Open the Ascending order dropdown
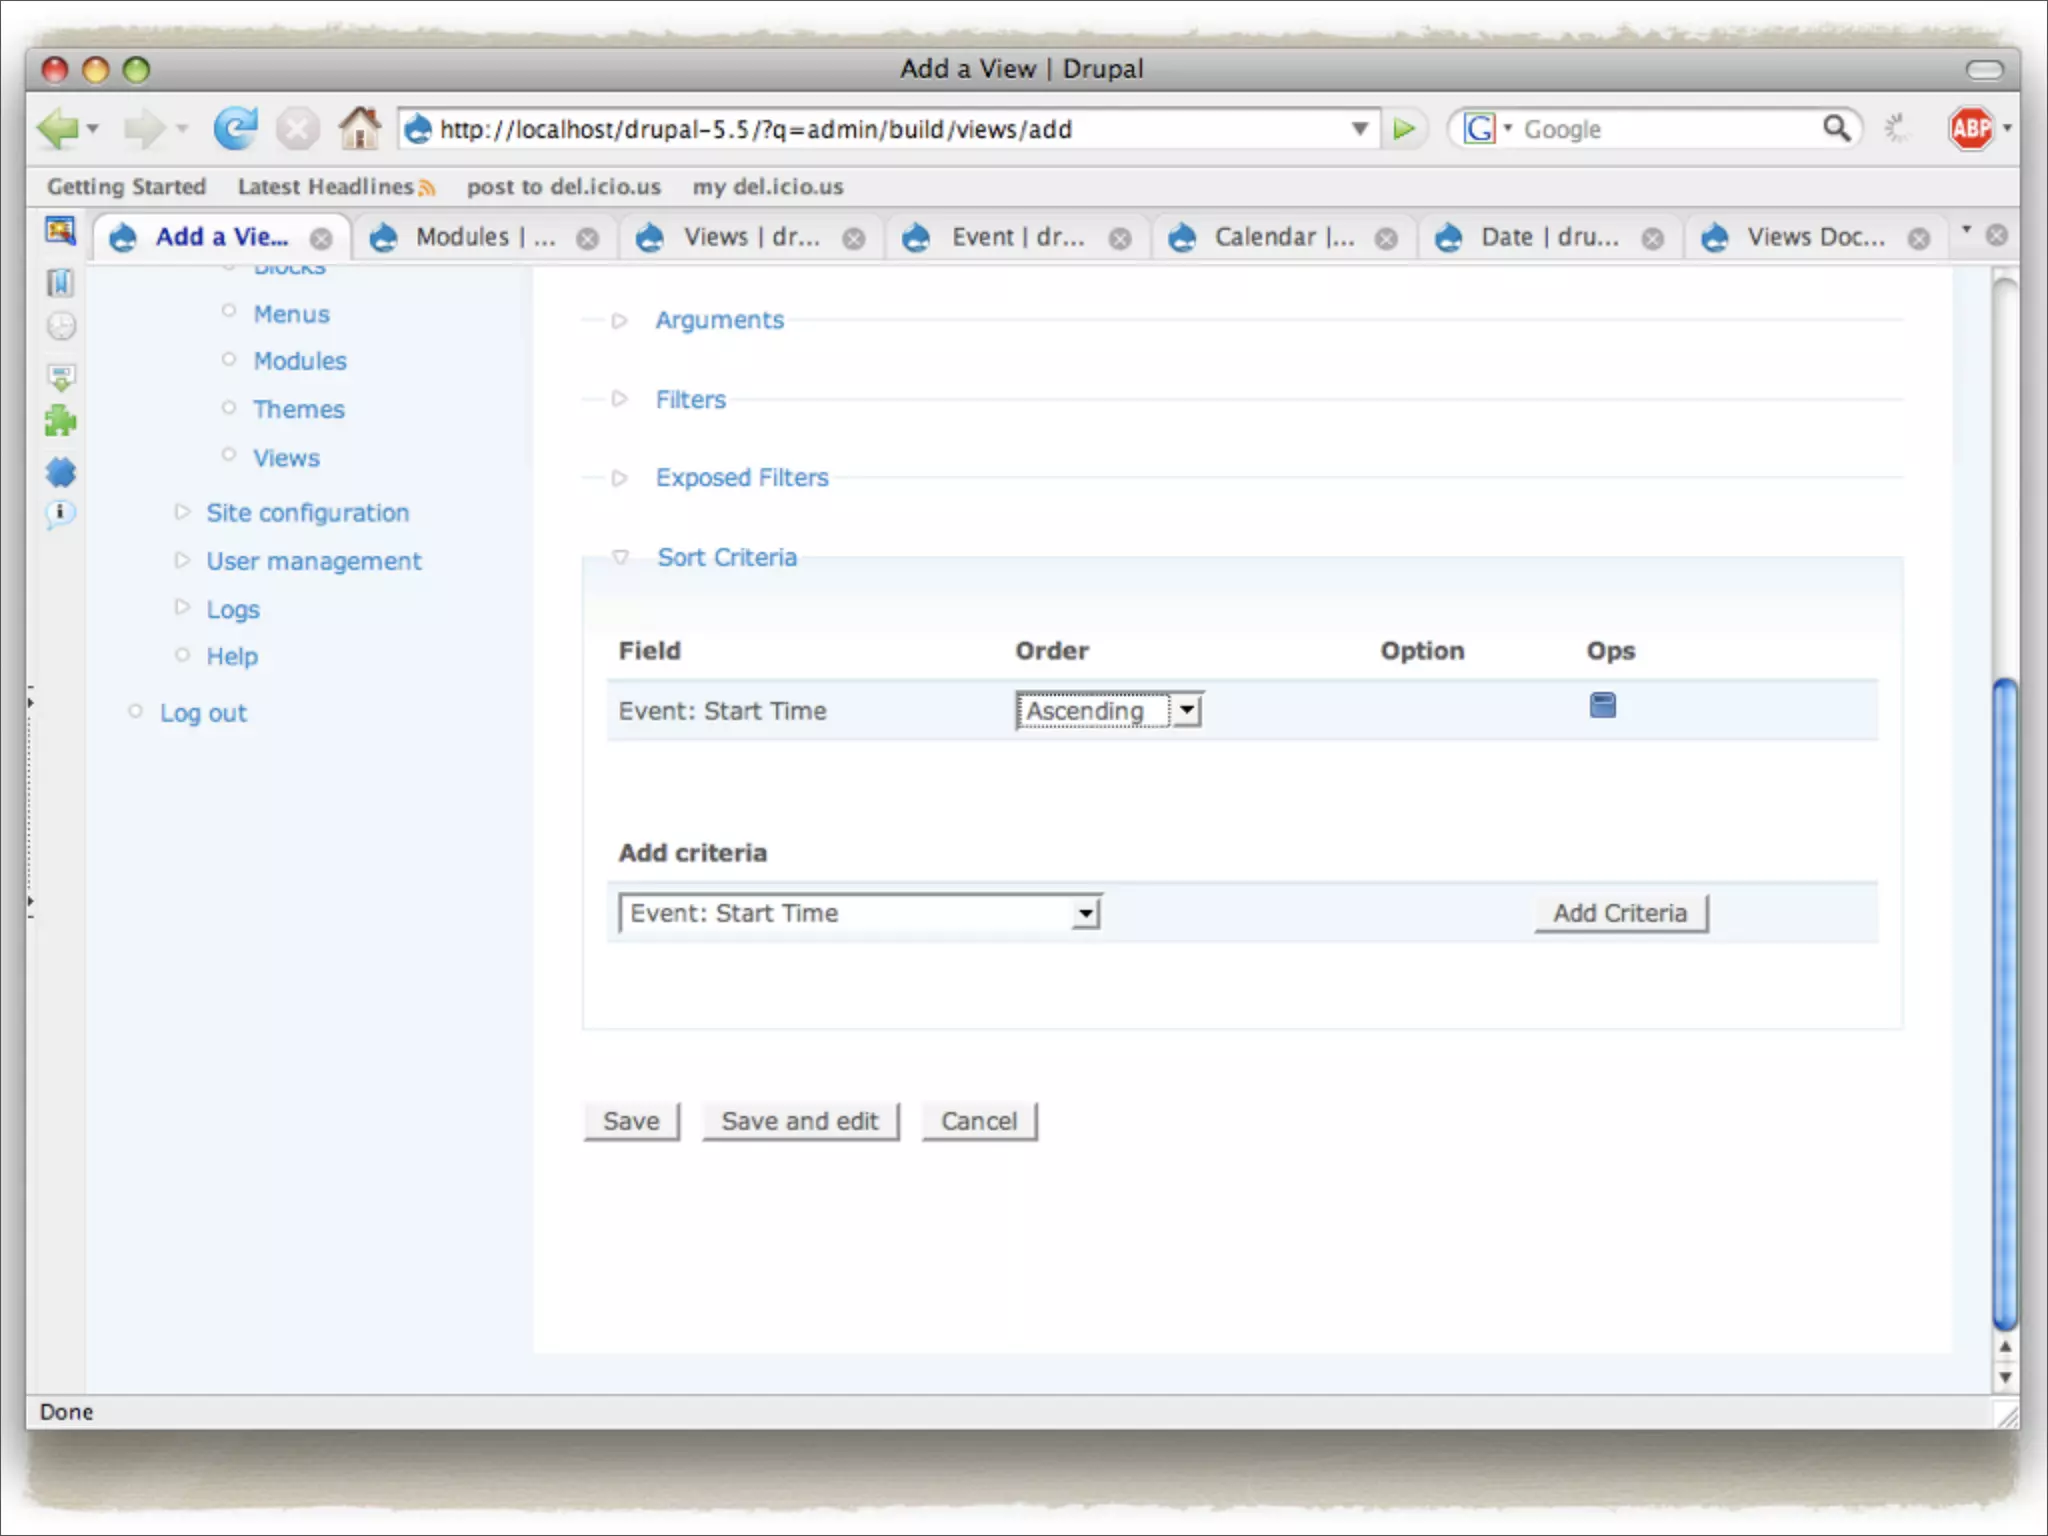 pos(1108,711)
